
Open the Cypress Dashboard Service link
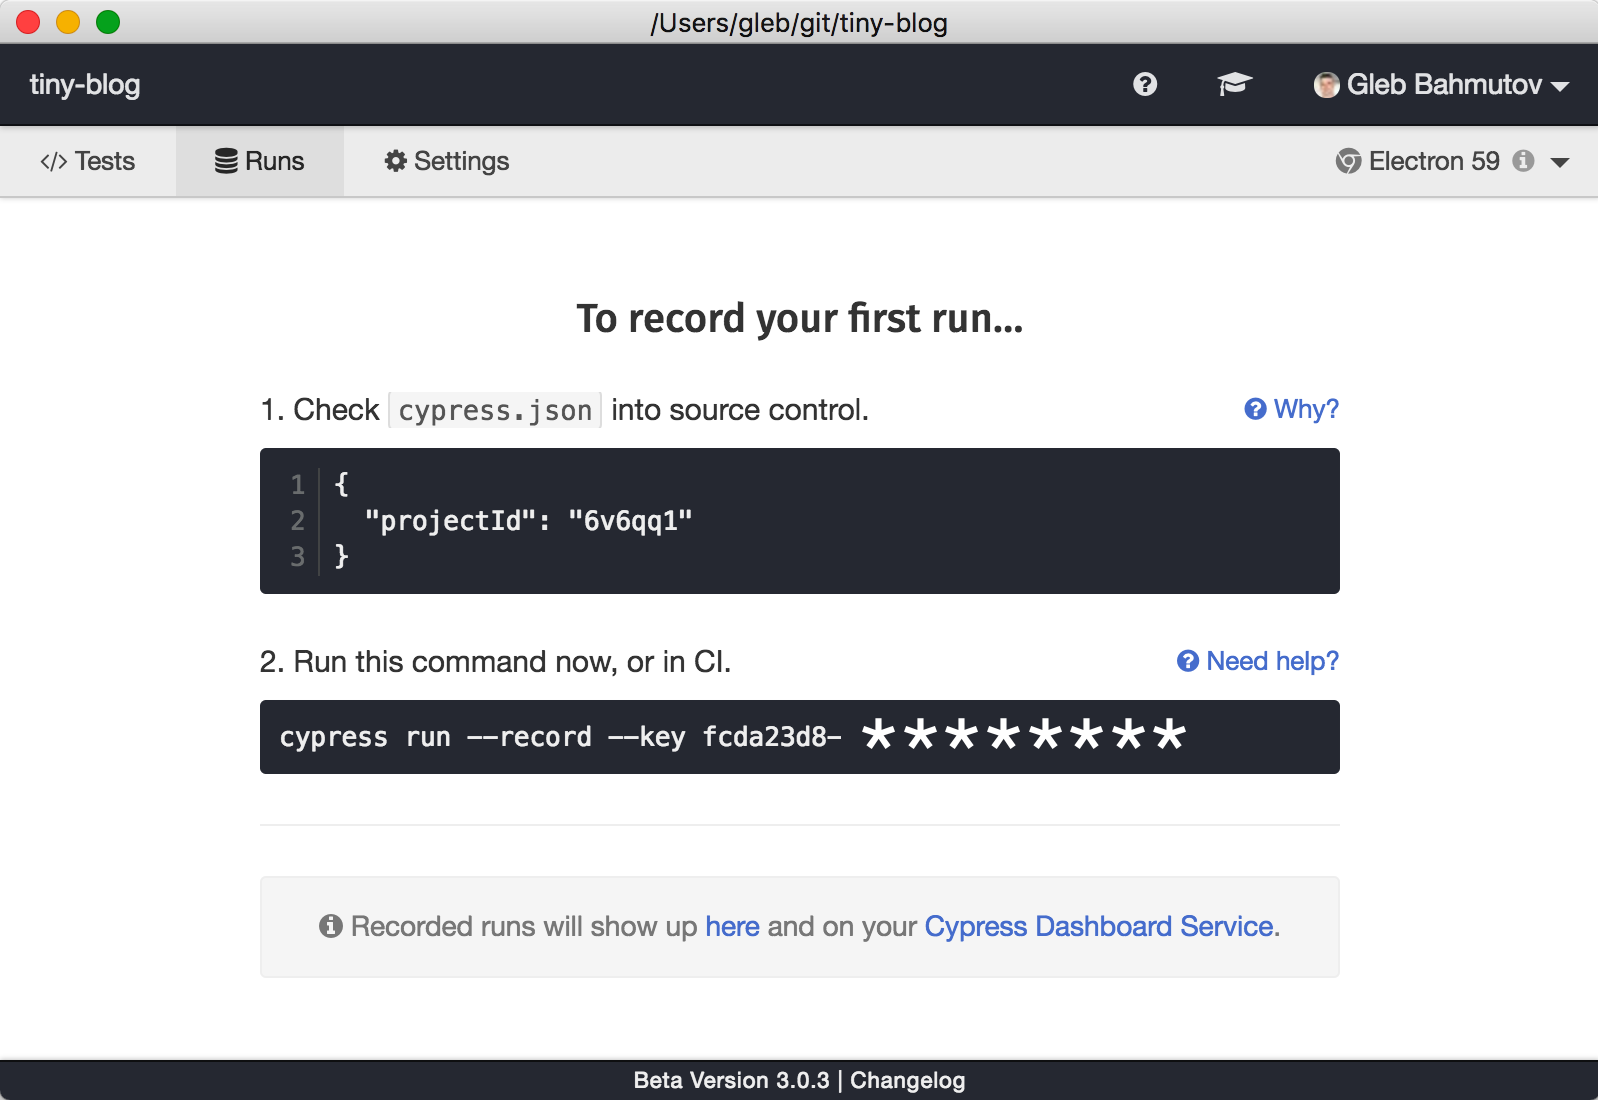pyautogui.click(x=1099, y=927)
